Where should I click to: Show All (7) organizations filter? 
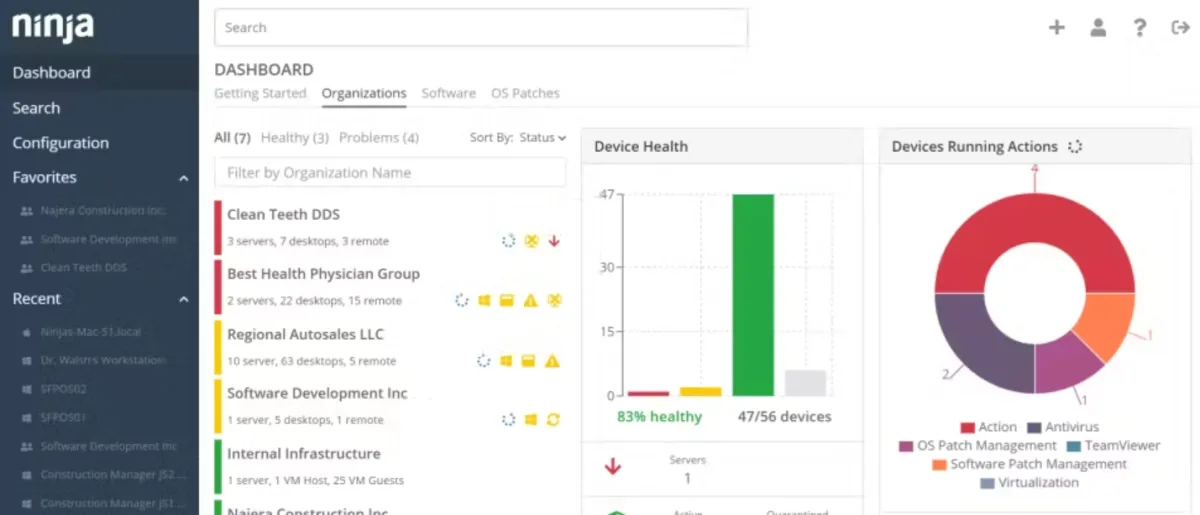pos(233,138)
